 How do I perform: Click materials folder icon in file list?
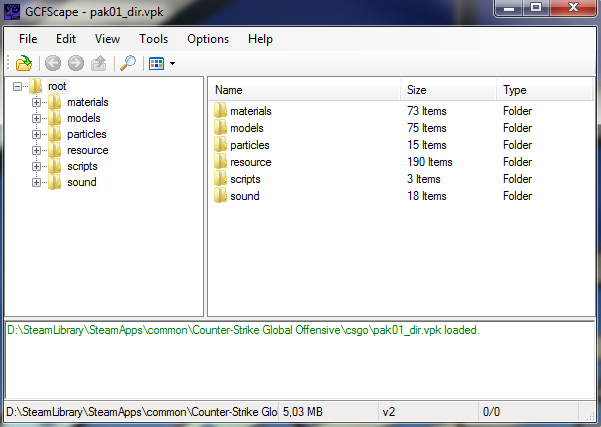tap(220, 110)
